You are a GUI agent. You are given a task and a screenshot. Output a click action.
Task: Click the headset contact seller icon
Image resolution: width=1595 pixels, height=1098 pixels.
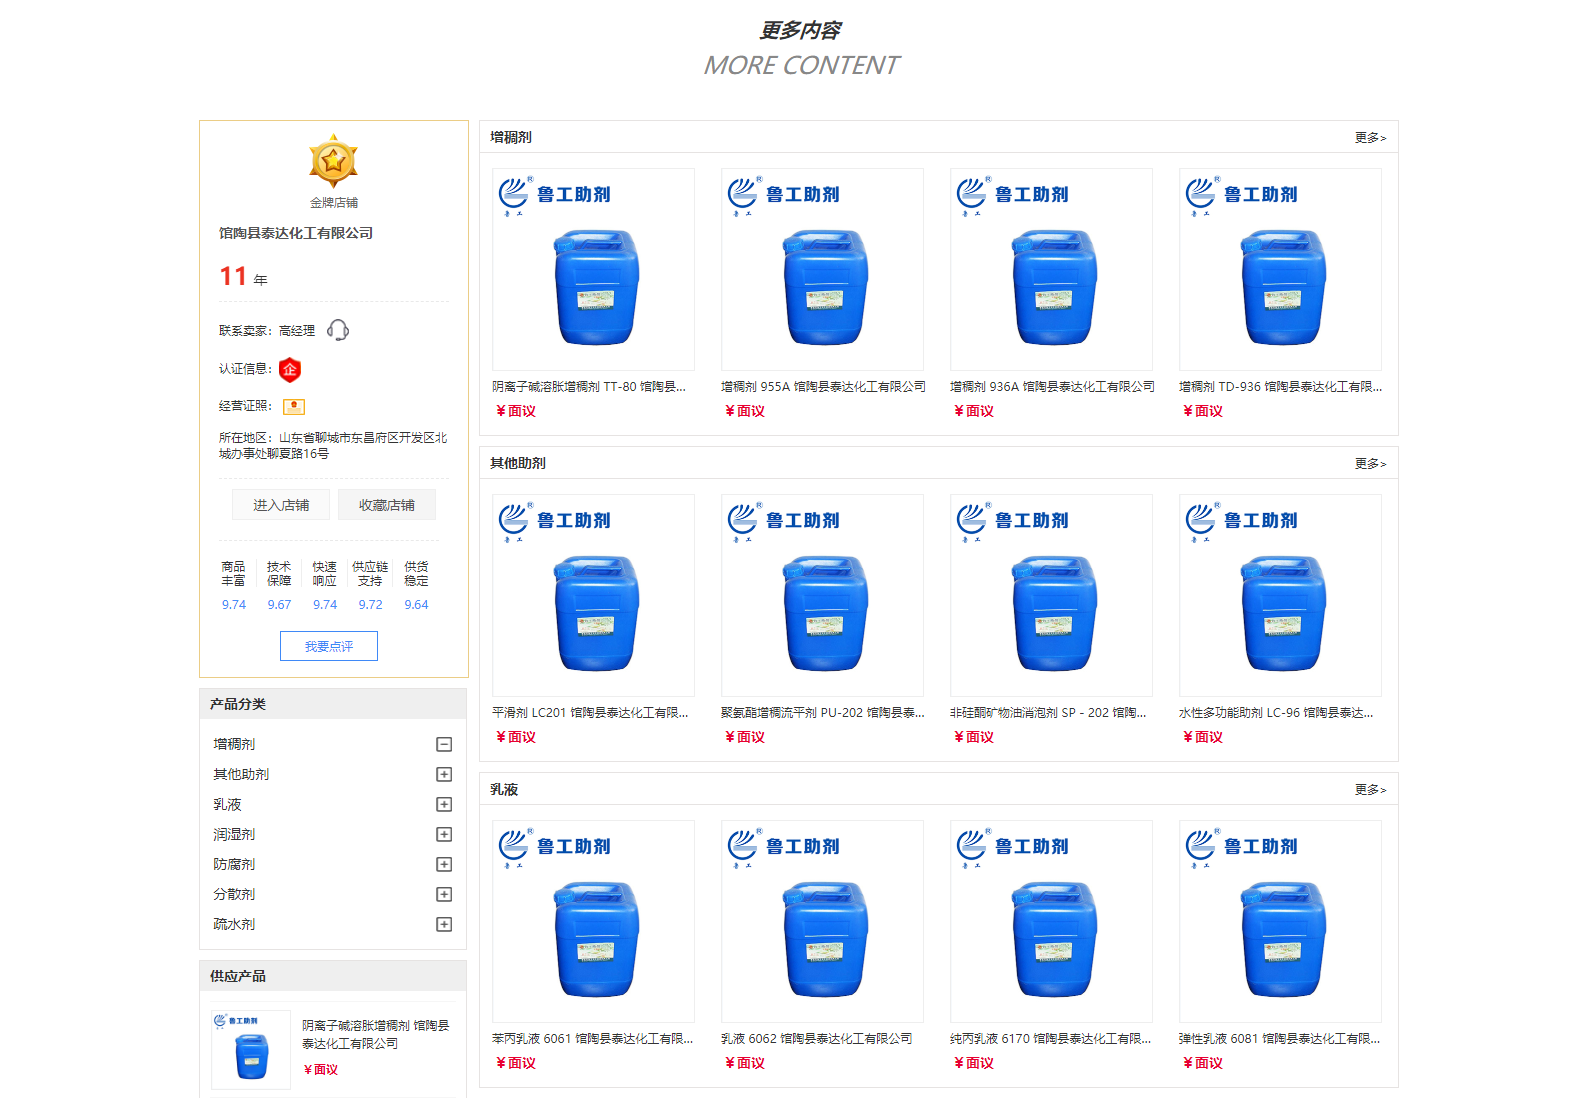[338, 330]
